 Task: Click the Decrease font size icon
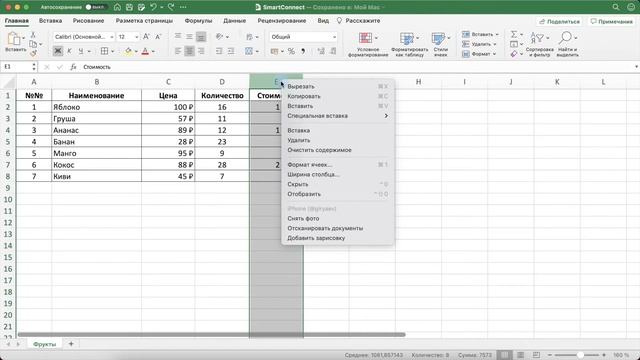[x=158, y=37]
